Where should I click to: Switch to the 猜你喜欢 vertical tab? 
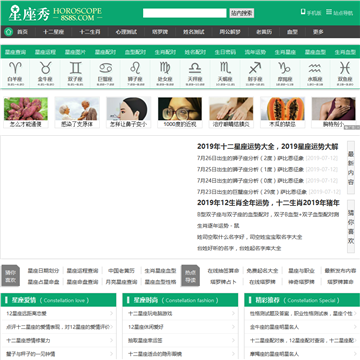coord(351,226)
